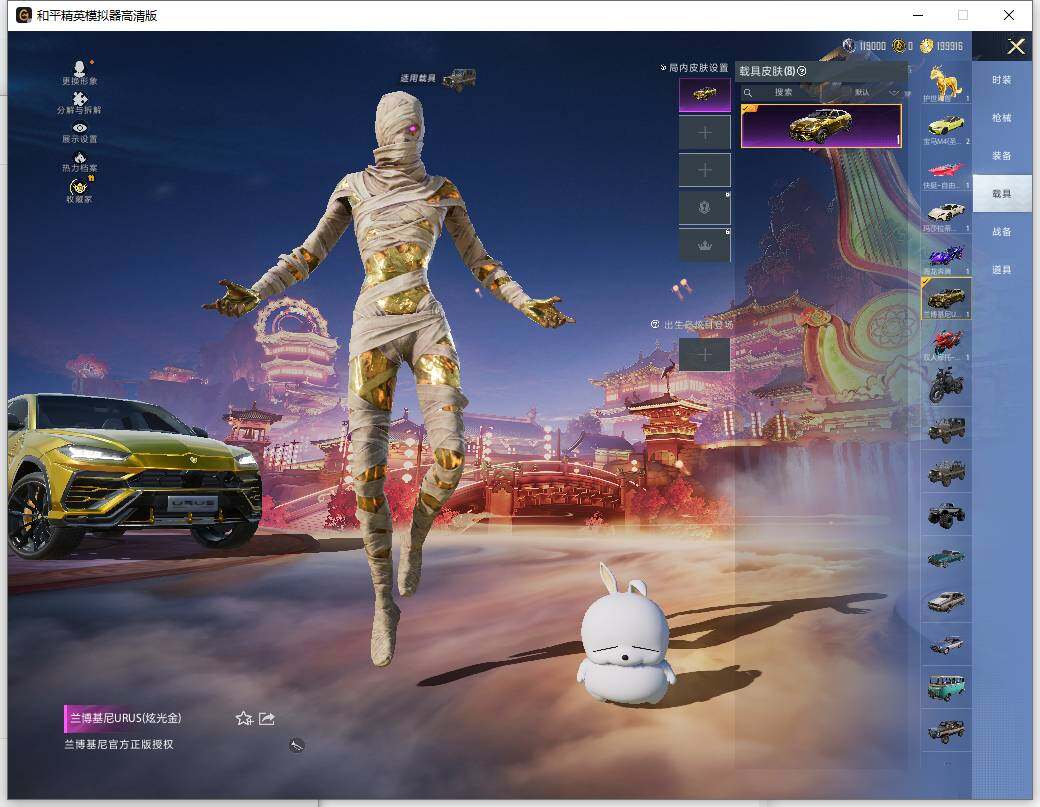Select the monster truck vehicle
1040x807 pixels.
pyautogui.click(x=946, y=515)
